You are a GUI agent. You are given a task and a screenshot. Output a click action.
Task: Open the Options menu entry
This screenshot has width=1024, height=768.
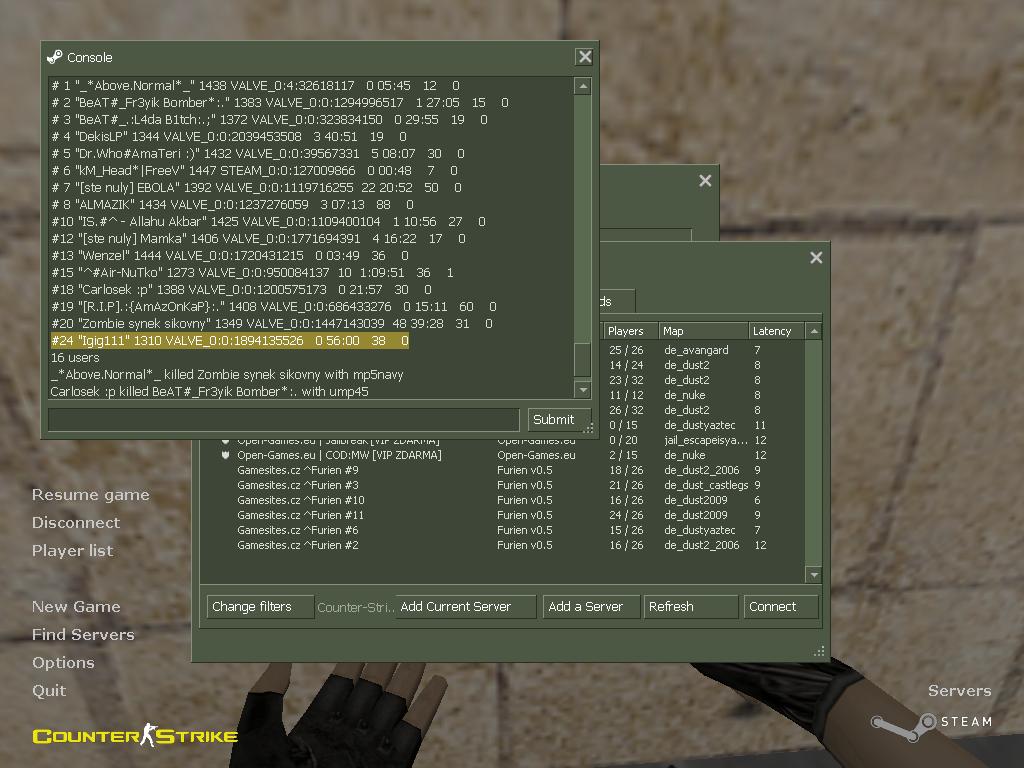(63, 663)
